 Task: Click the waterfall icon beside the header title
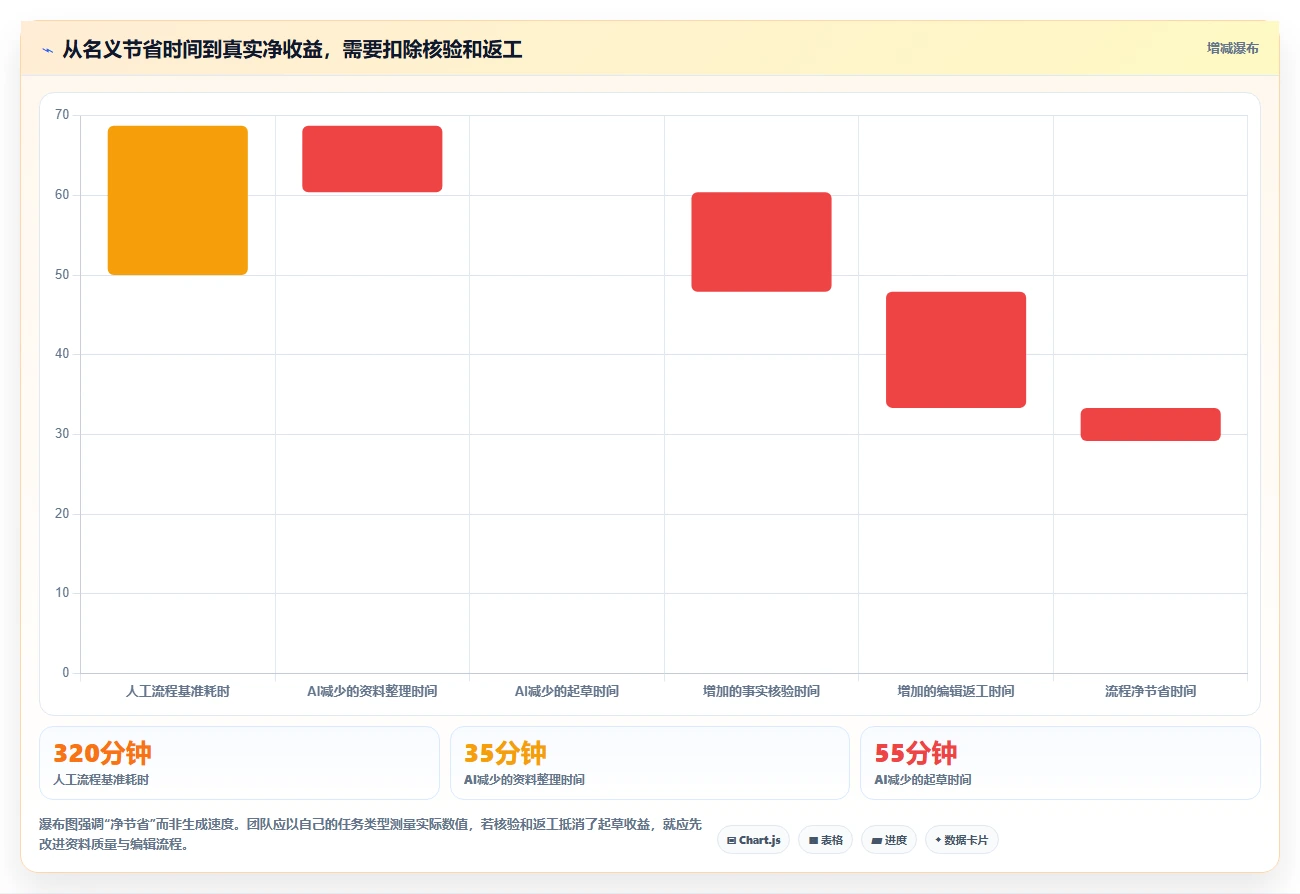(47, 50)
